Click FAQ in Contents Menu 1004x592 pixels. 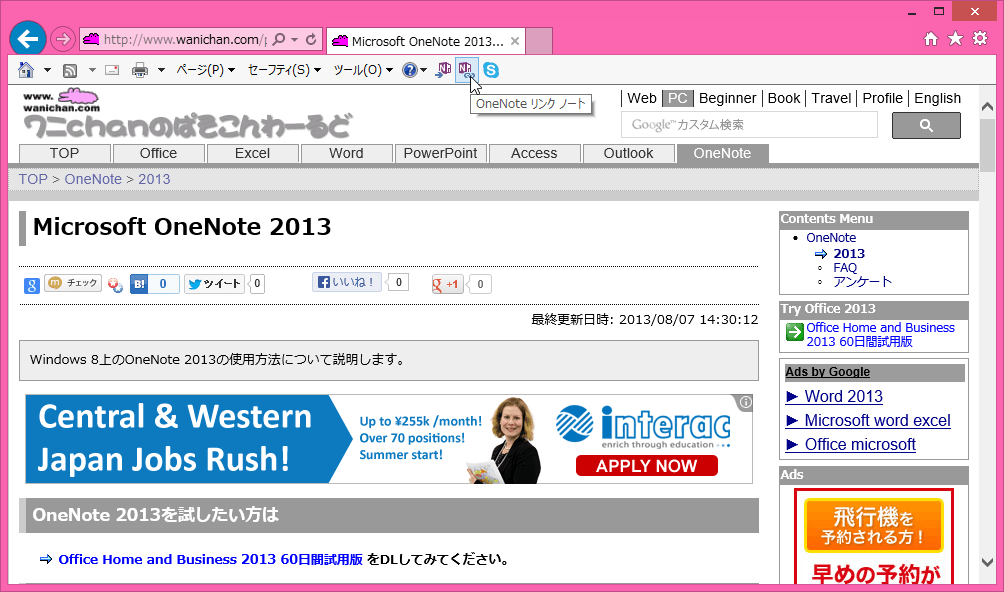click(x=845, y=268)
